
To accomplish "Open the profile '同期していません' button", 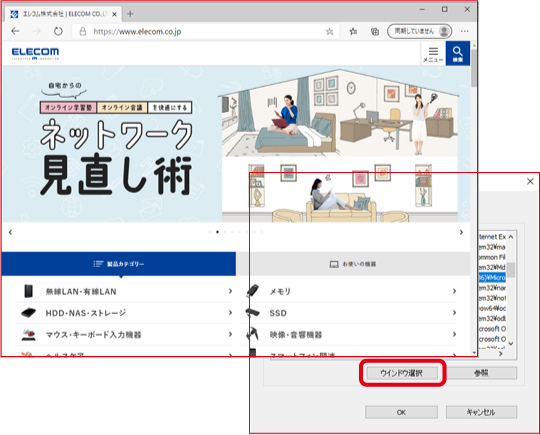I will point(419,31).
